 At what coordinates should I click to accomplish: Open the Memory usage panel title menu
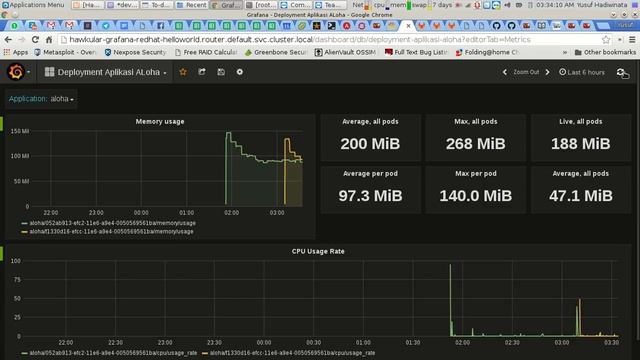[x=160, y=121]
